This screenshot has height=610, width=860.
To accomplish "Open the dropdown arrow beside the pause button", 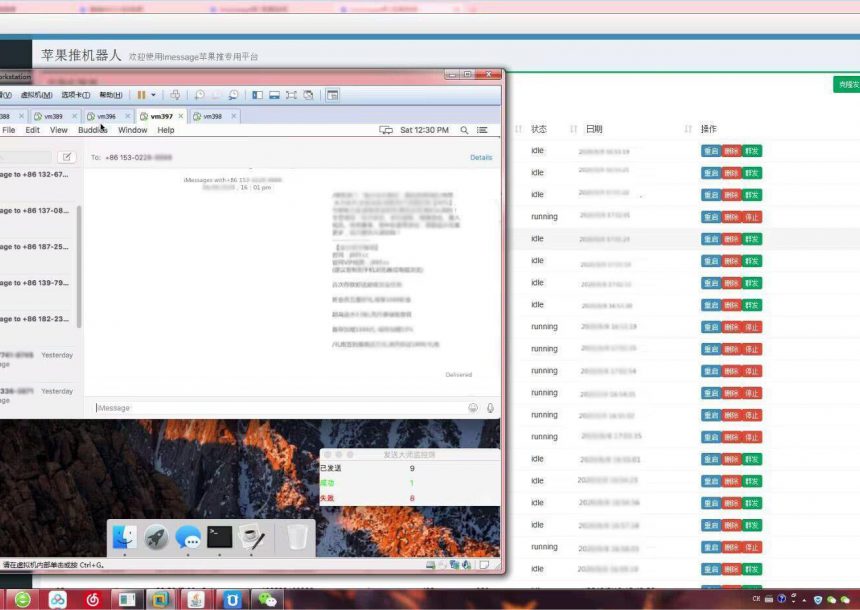I will [x=153, y=95].
